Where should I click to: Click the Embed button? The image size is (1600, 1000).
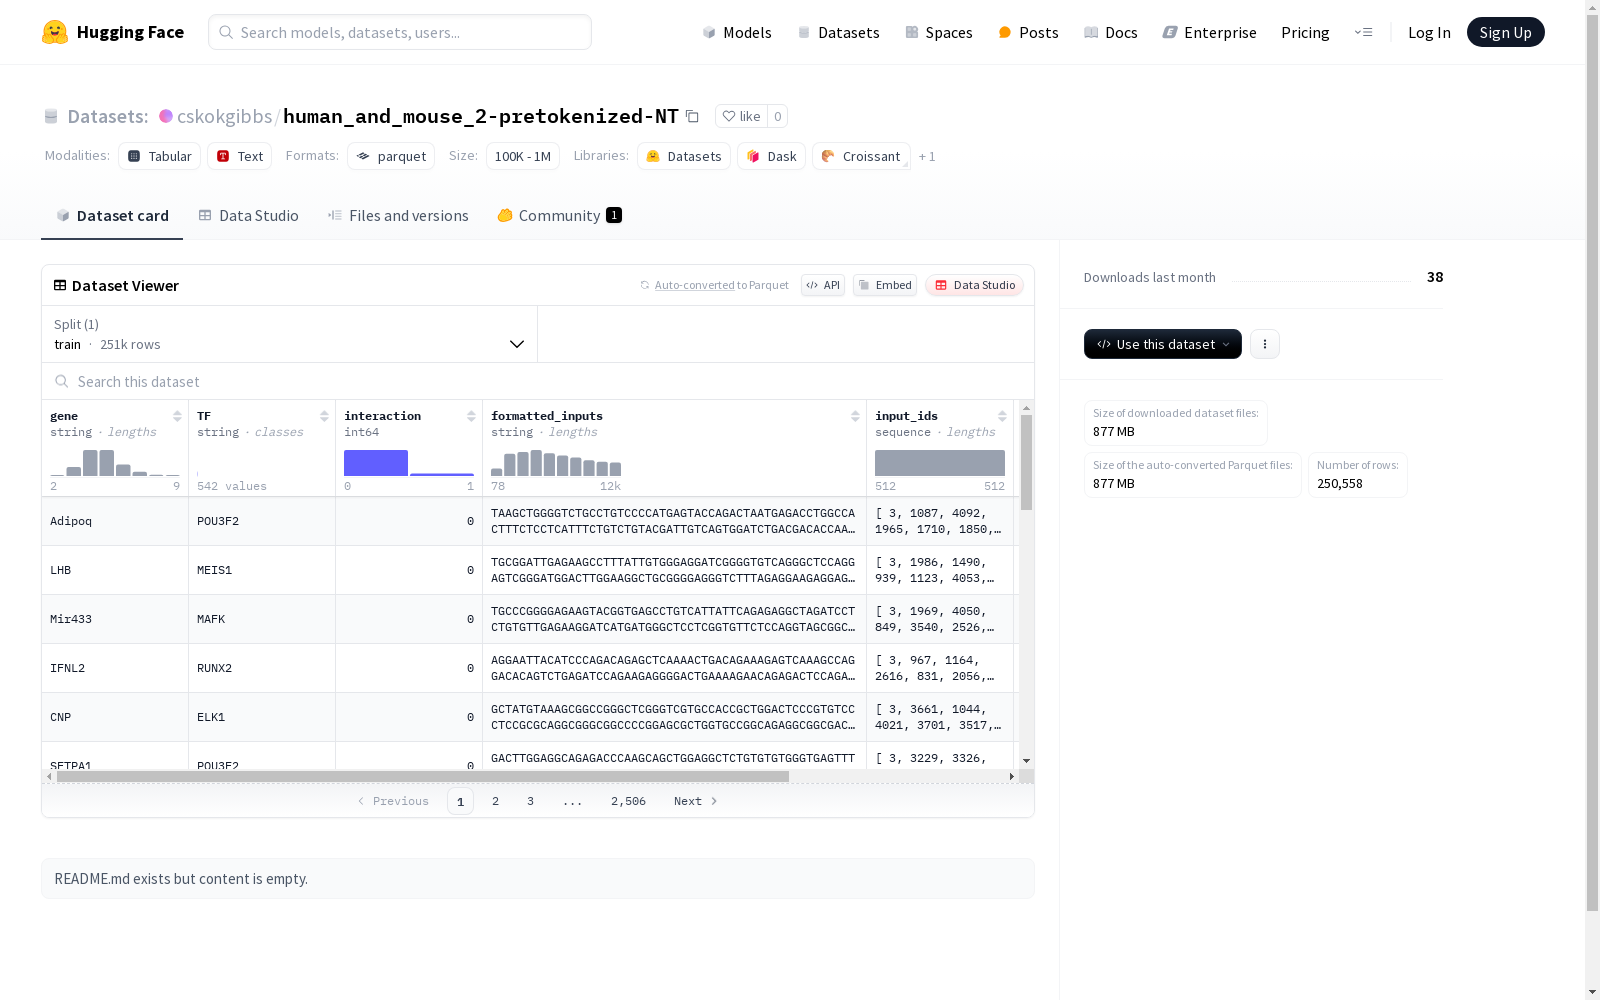coord(885,285)
